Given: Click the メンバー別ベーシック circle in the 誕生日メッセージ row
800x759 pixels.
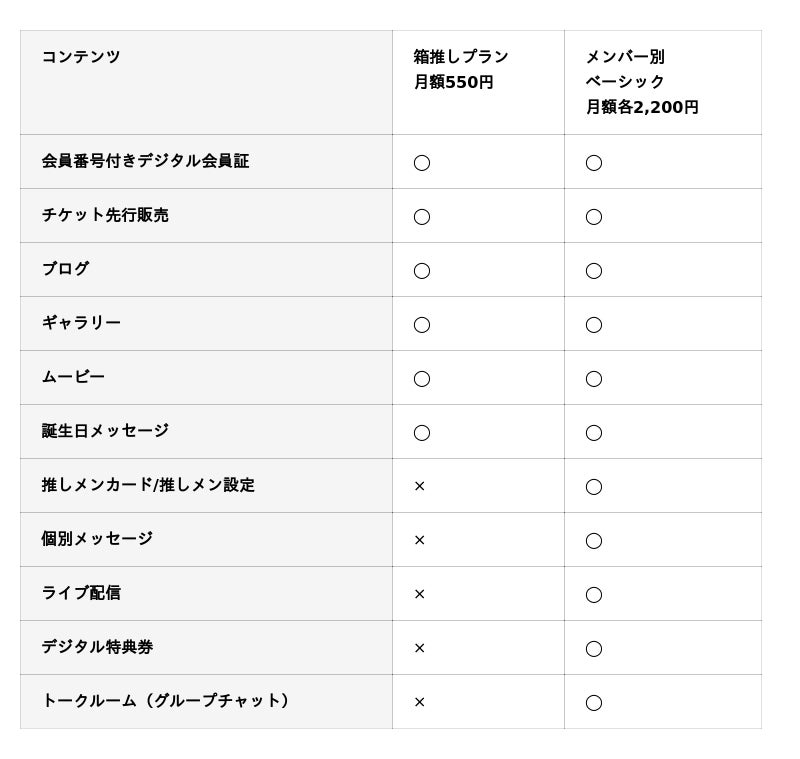Looking at the screenshot, I should [594, 432].
